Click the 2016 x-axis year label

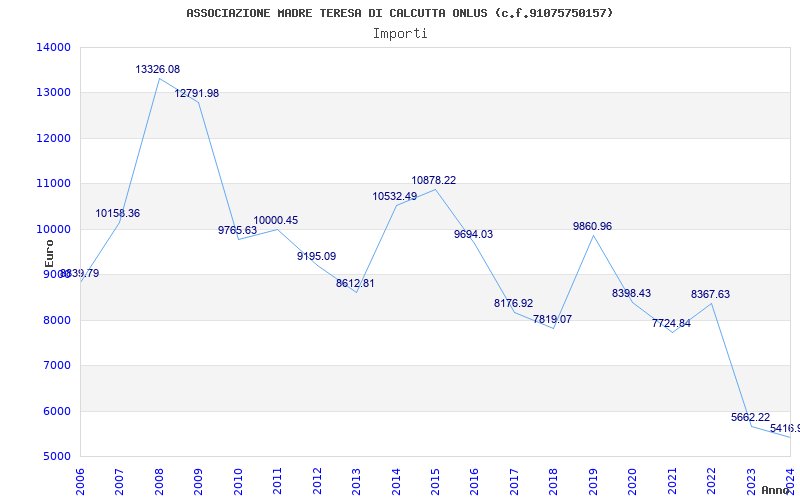(475, 482)
